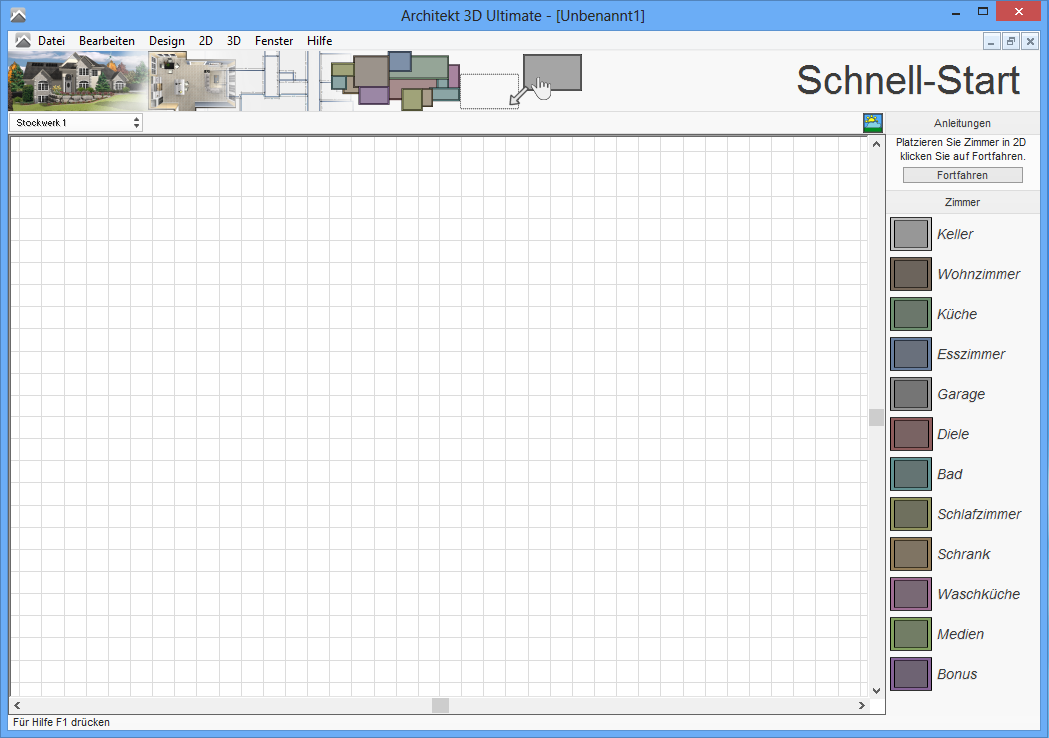
Task: Pick the Waschküche room icon
Action: (911, 594)
